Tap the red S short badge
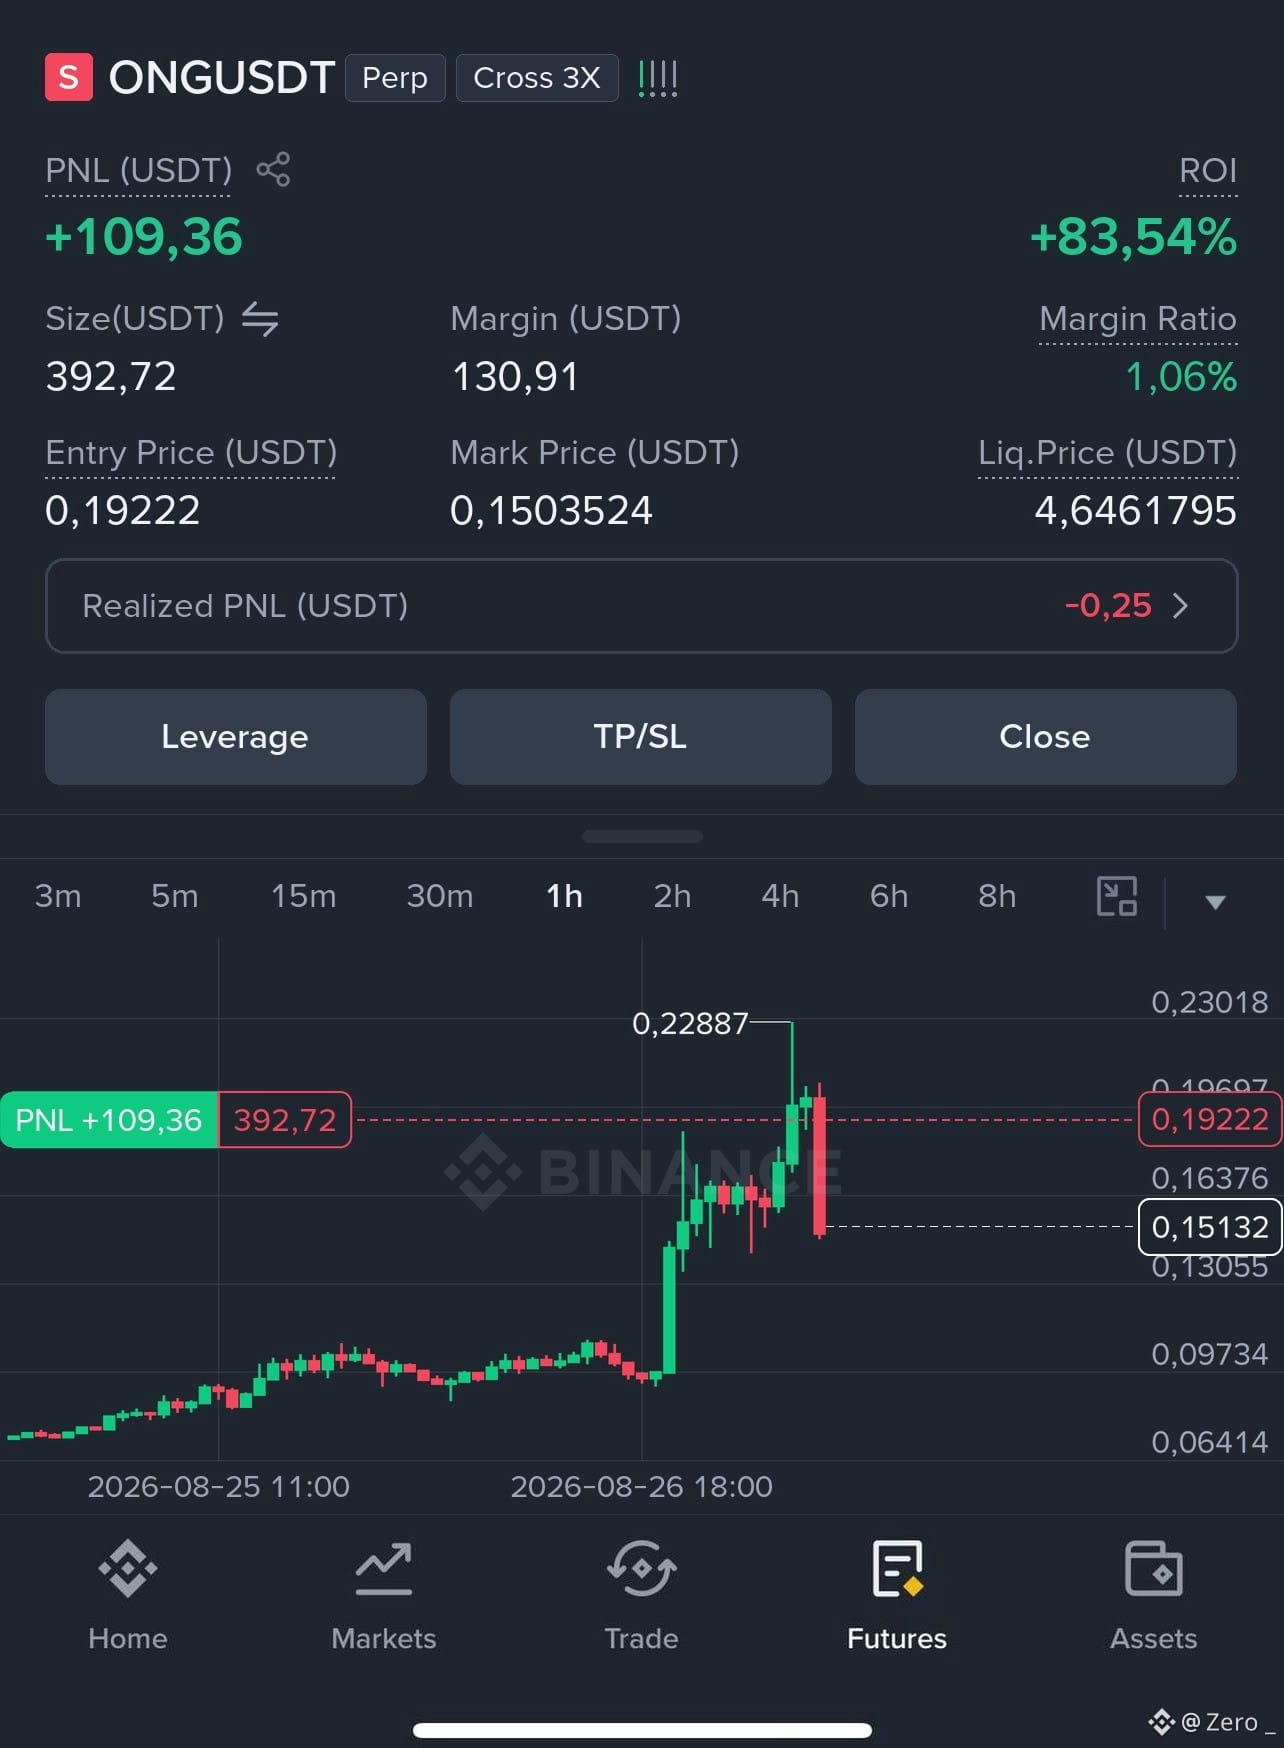Screen dimensions: 1284x1748 click(69, 77)
